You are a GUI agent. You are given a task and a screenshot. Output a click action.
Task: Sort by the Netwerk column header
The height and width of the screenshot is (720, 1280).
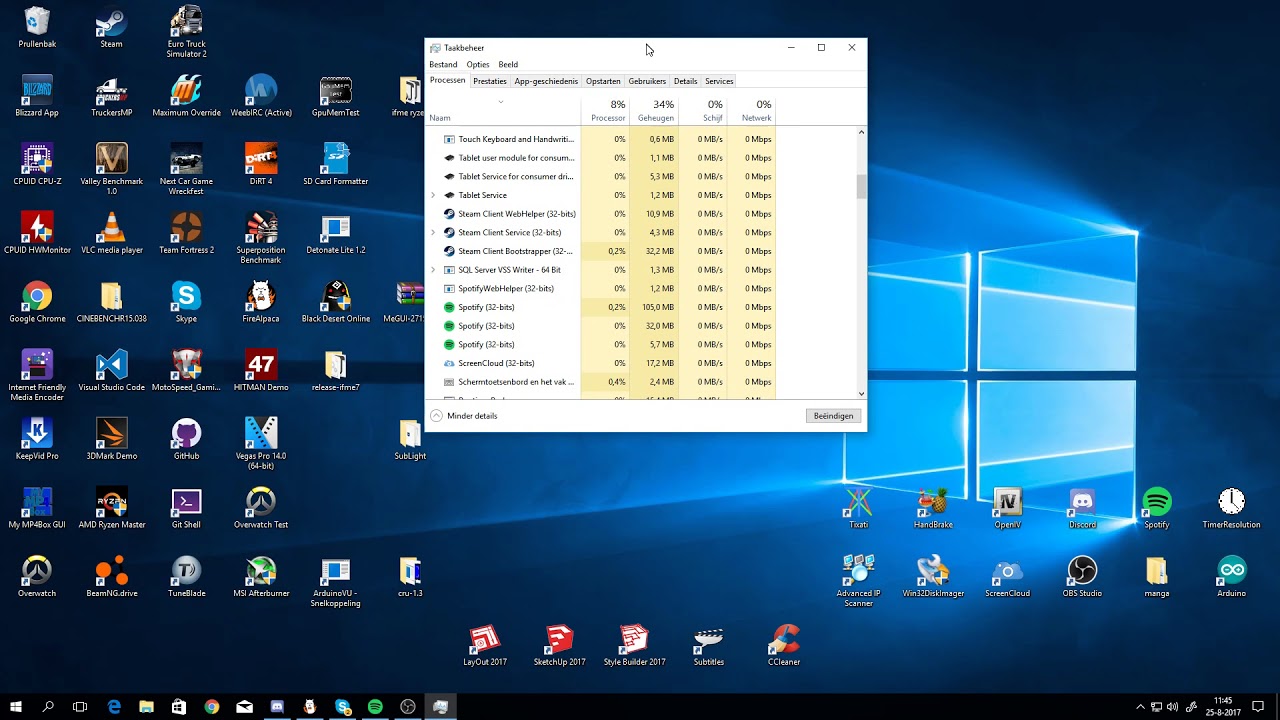click(x=751, y=110)
